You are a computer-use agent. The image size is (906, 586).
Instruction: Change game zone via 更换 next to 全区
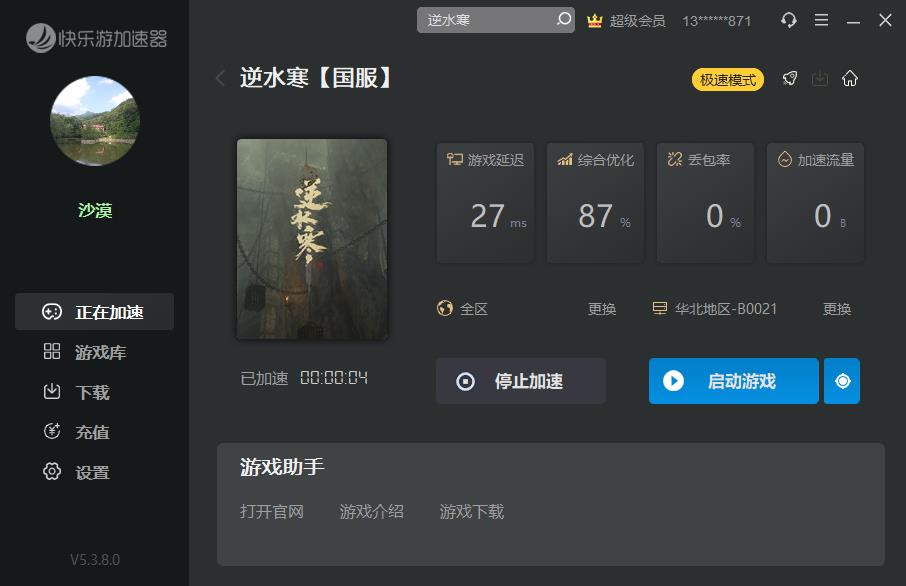pos(602,309)
